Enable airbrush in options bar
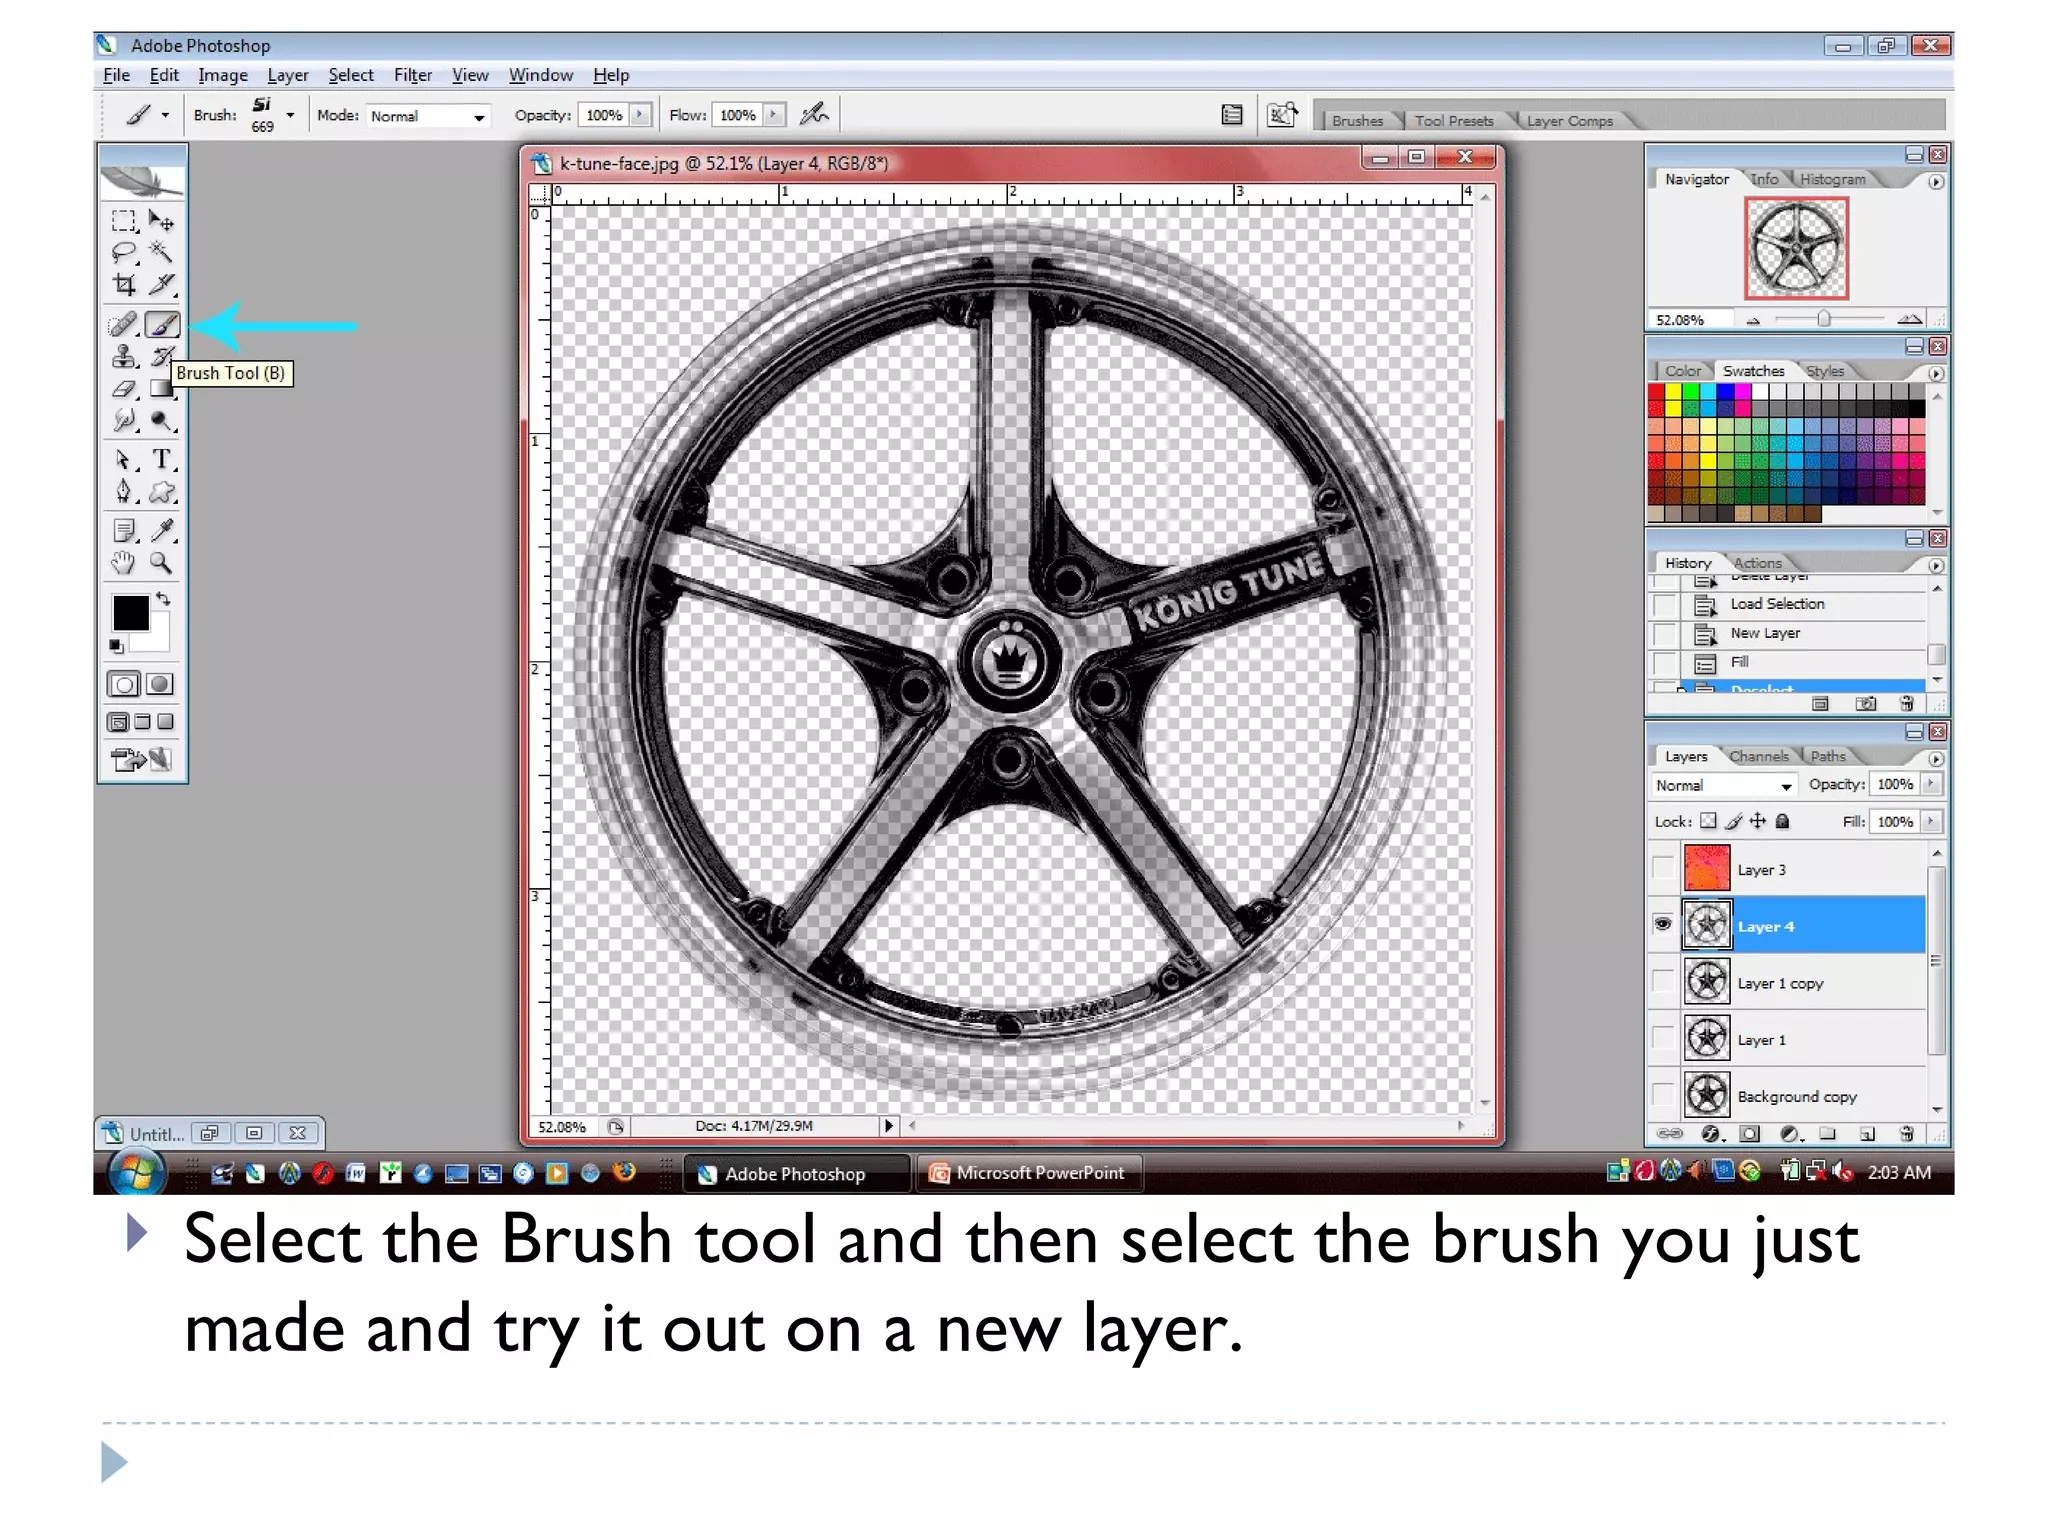This screenshot has height=1536, width=2048. pos(815,115)
